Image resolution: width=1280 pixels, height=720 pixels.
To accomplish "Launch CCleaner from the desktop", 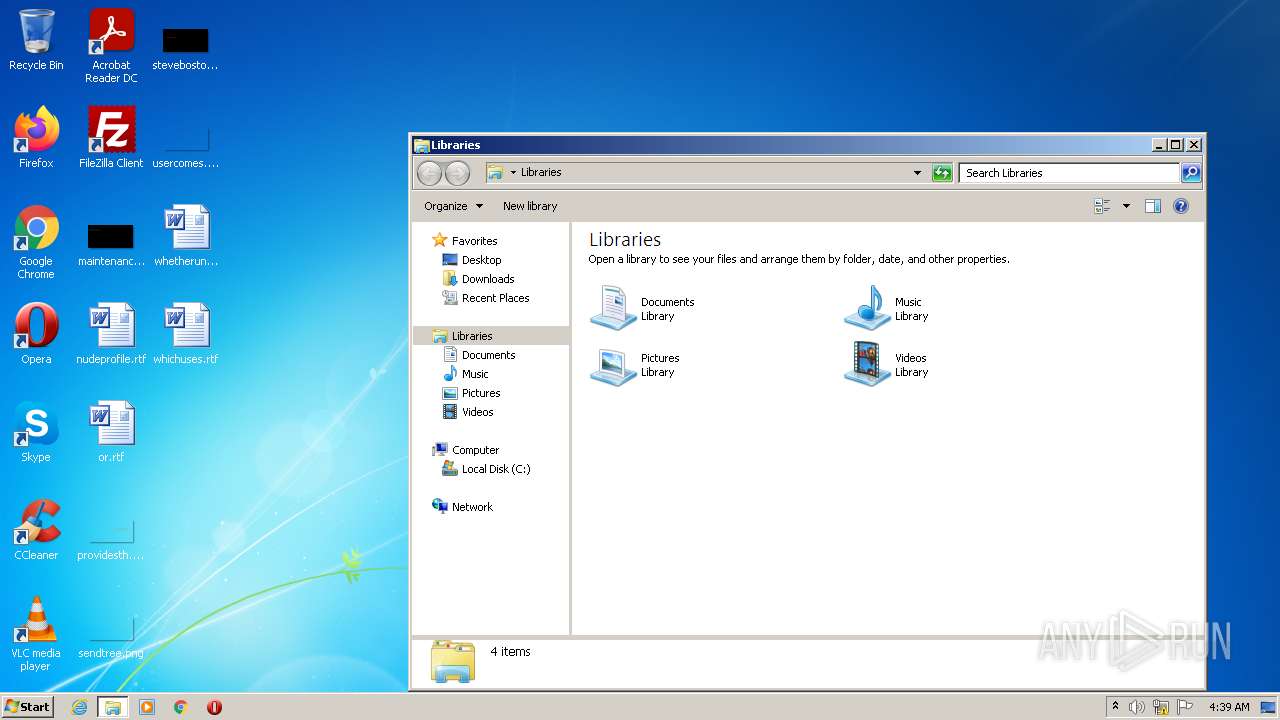I will [x=36, y=529].
